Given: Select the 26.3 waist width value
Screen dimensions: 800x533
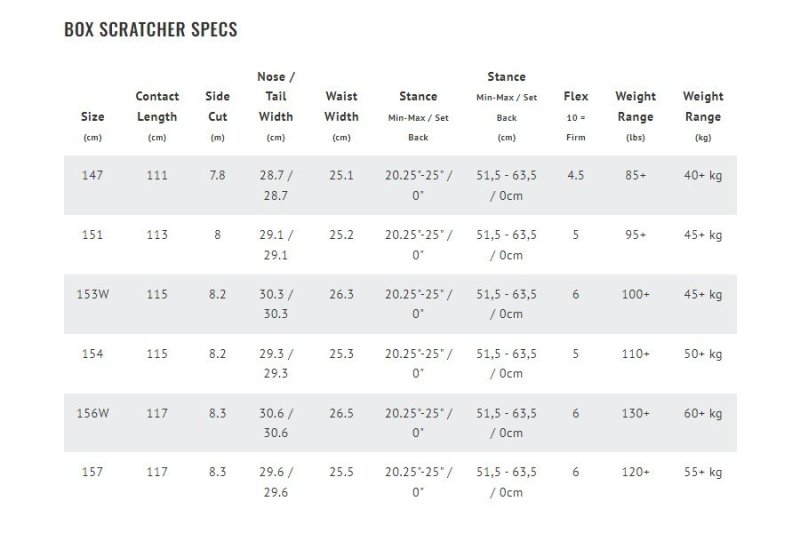Looking at the screenshot, I should (x=342, y=294).
